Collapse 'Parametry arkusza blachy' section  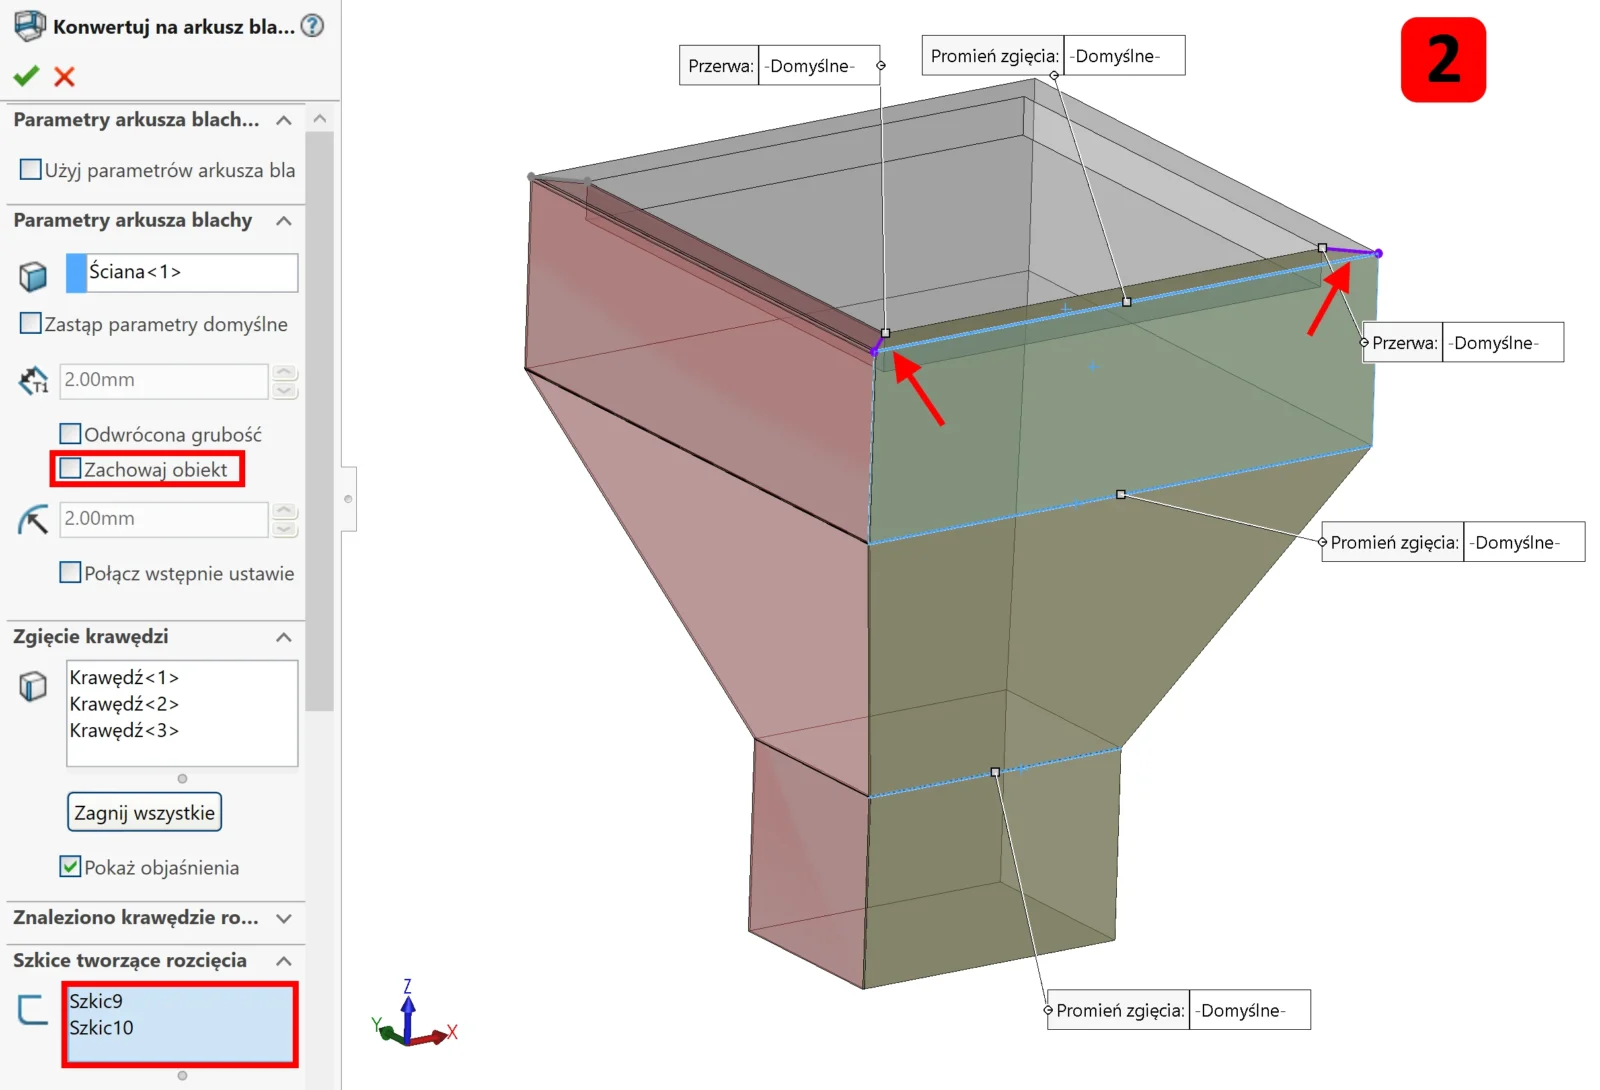(284, 220)
